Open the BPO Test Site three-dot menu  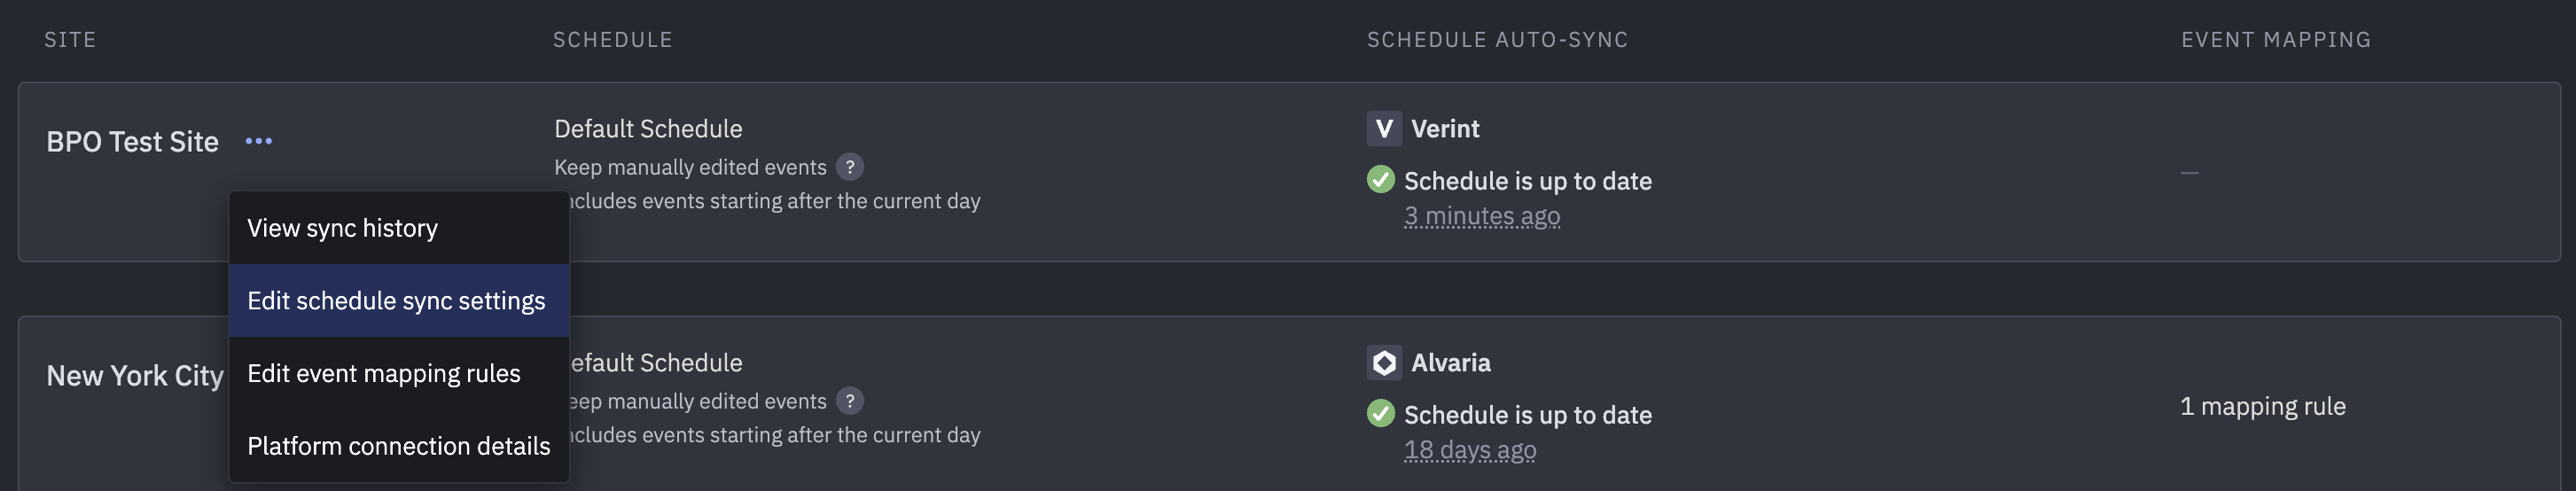(259, 141)
